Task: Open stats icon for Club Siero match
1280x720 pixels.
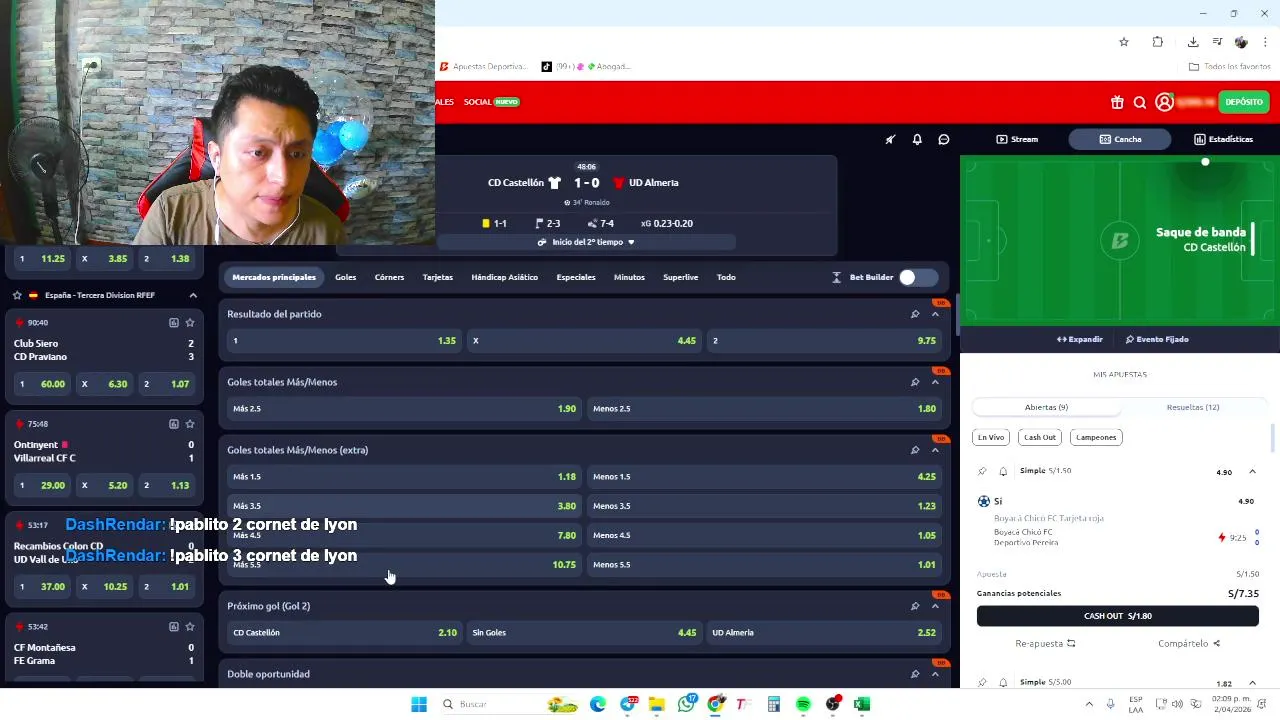Action: pyautogui.click(x=173, y=323)
